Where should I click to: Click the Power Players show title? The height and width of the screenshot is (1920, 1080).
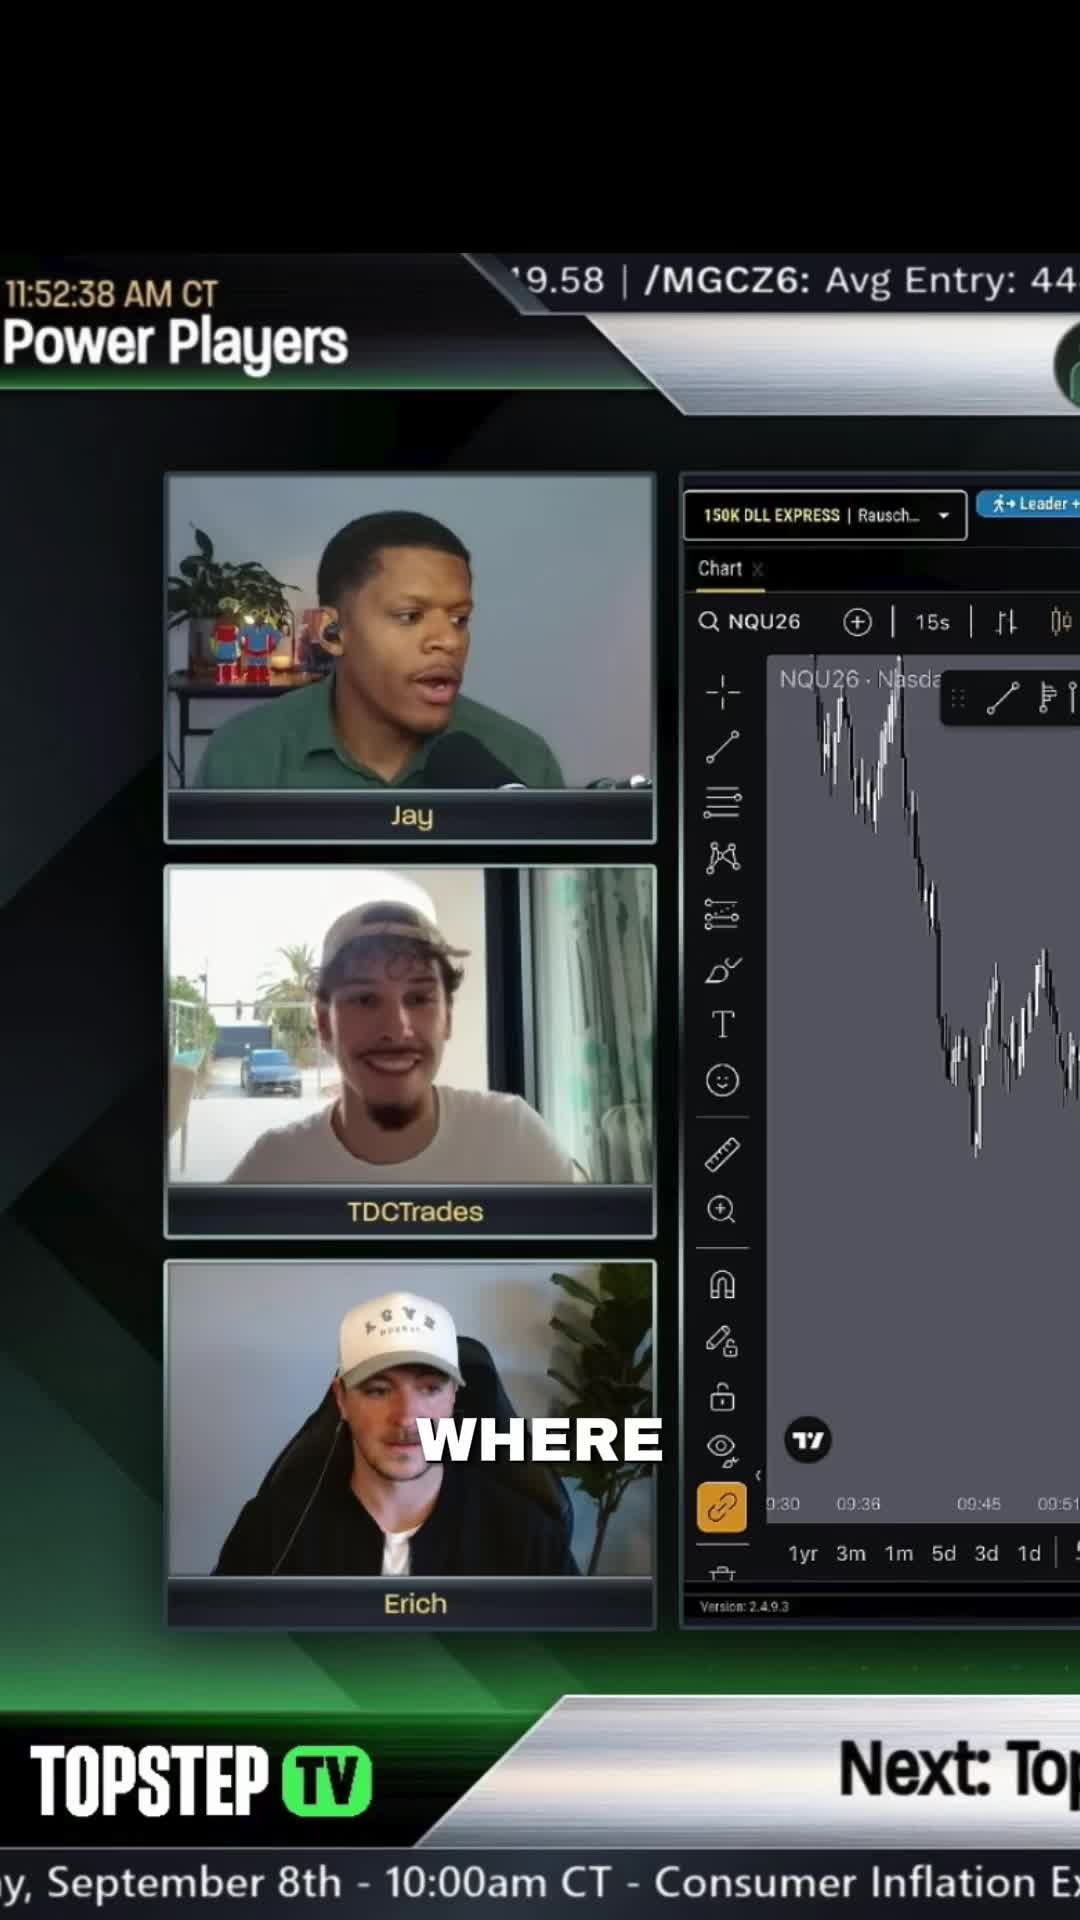tap(175, 343)
